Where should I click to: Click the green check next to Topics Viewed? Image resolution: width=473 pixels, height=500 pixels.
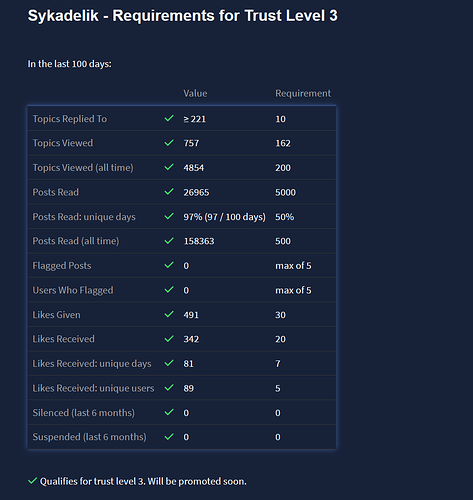click(x=169, y=143)
